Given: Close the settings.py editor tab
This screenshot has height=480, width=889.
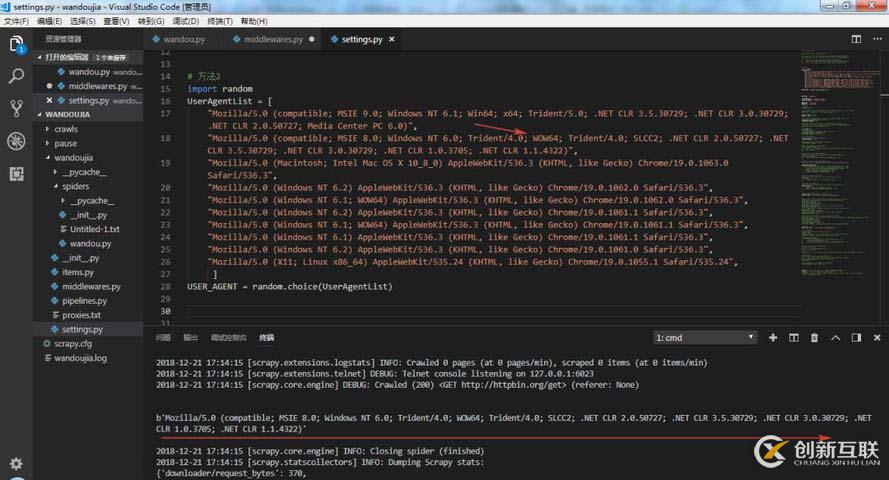Looking at the screenshot, I should [x=392, y=39].
